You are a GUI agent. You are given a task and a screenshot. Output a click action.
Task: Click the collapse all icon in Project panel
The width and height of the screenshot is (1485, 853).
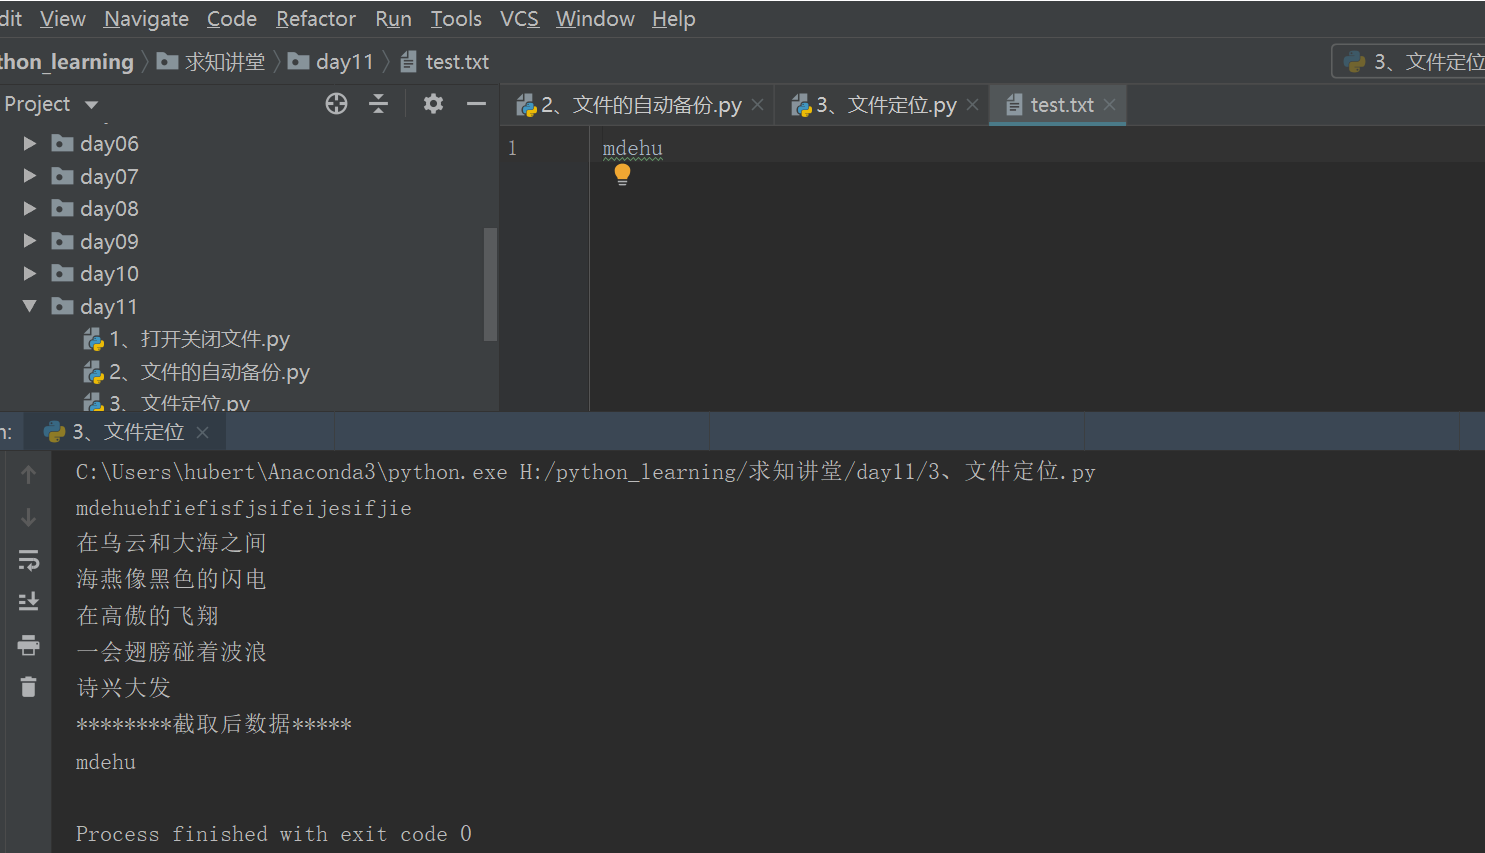[x=378, y=104]
